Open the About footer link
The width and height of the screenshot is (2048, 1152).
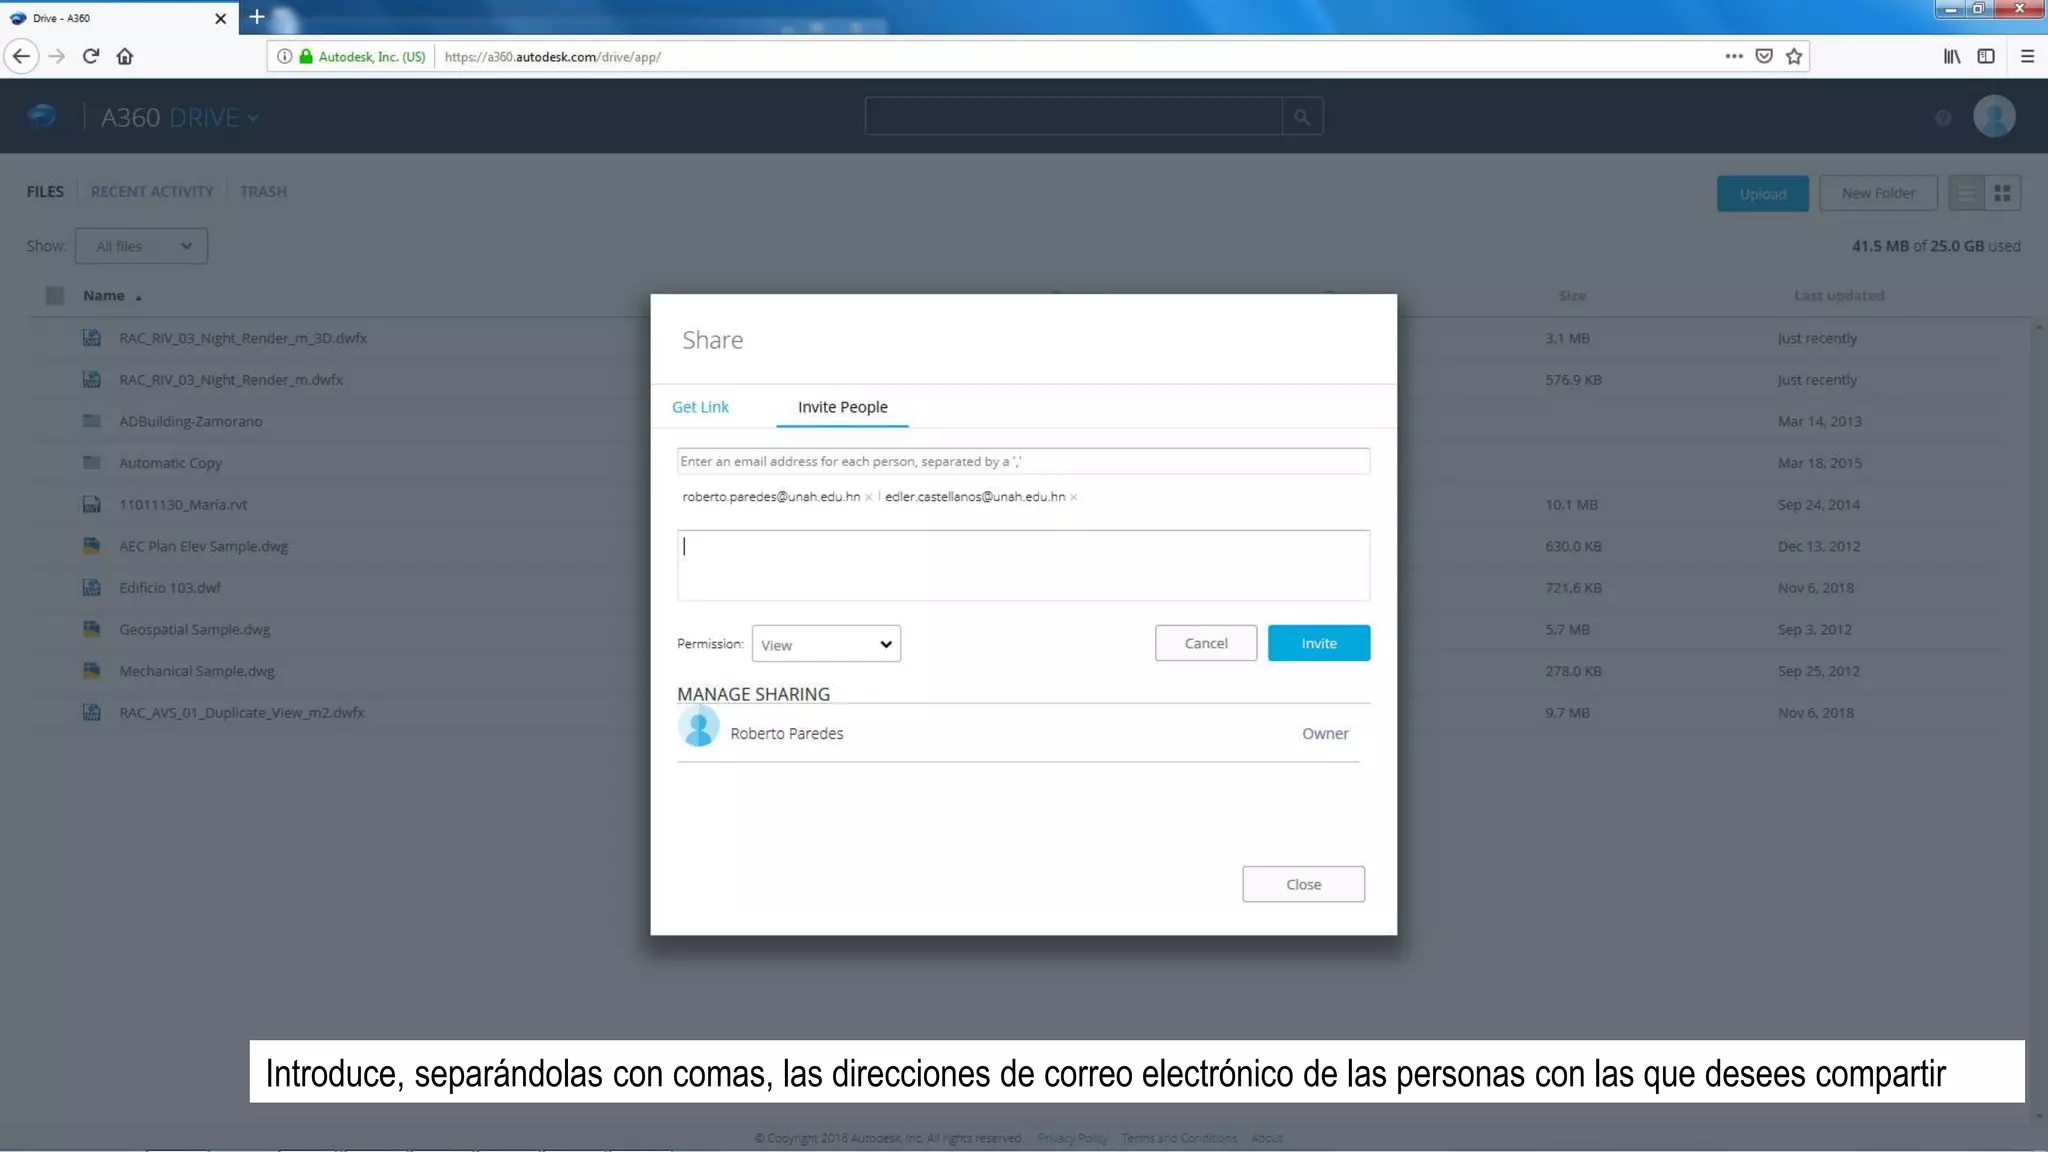pyautogui.click(x=1266, y=1138)
